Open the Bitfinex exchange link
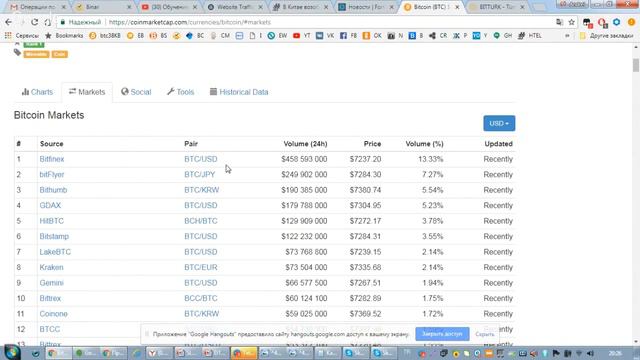The height and width of the screenshot is (360, 640). click(x=52, y=159)
